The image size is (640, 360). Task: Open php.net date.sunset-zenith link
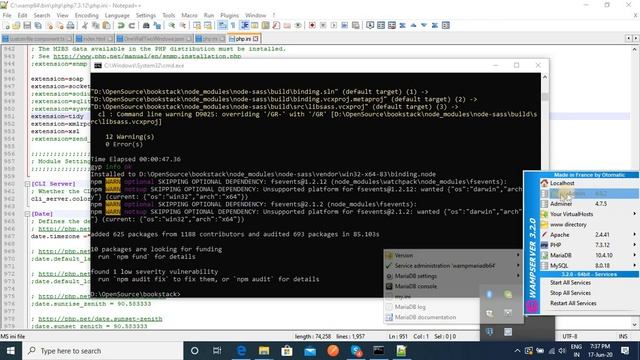point(100,319)
